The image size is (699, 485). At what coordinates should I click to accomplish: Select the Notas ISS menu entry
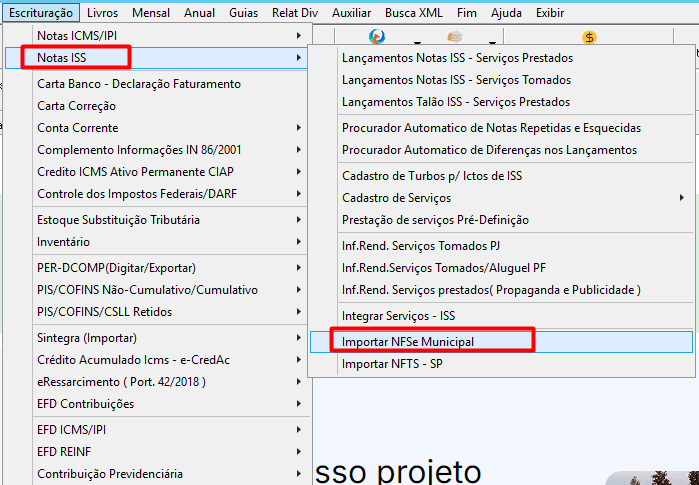click(x=156, y=58)
